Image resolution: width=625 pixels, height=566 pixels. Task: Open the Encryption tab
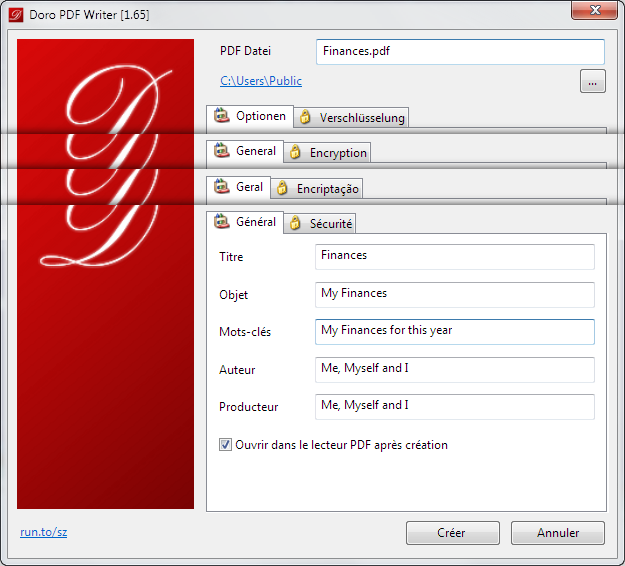click(x=327, y=153)
